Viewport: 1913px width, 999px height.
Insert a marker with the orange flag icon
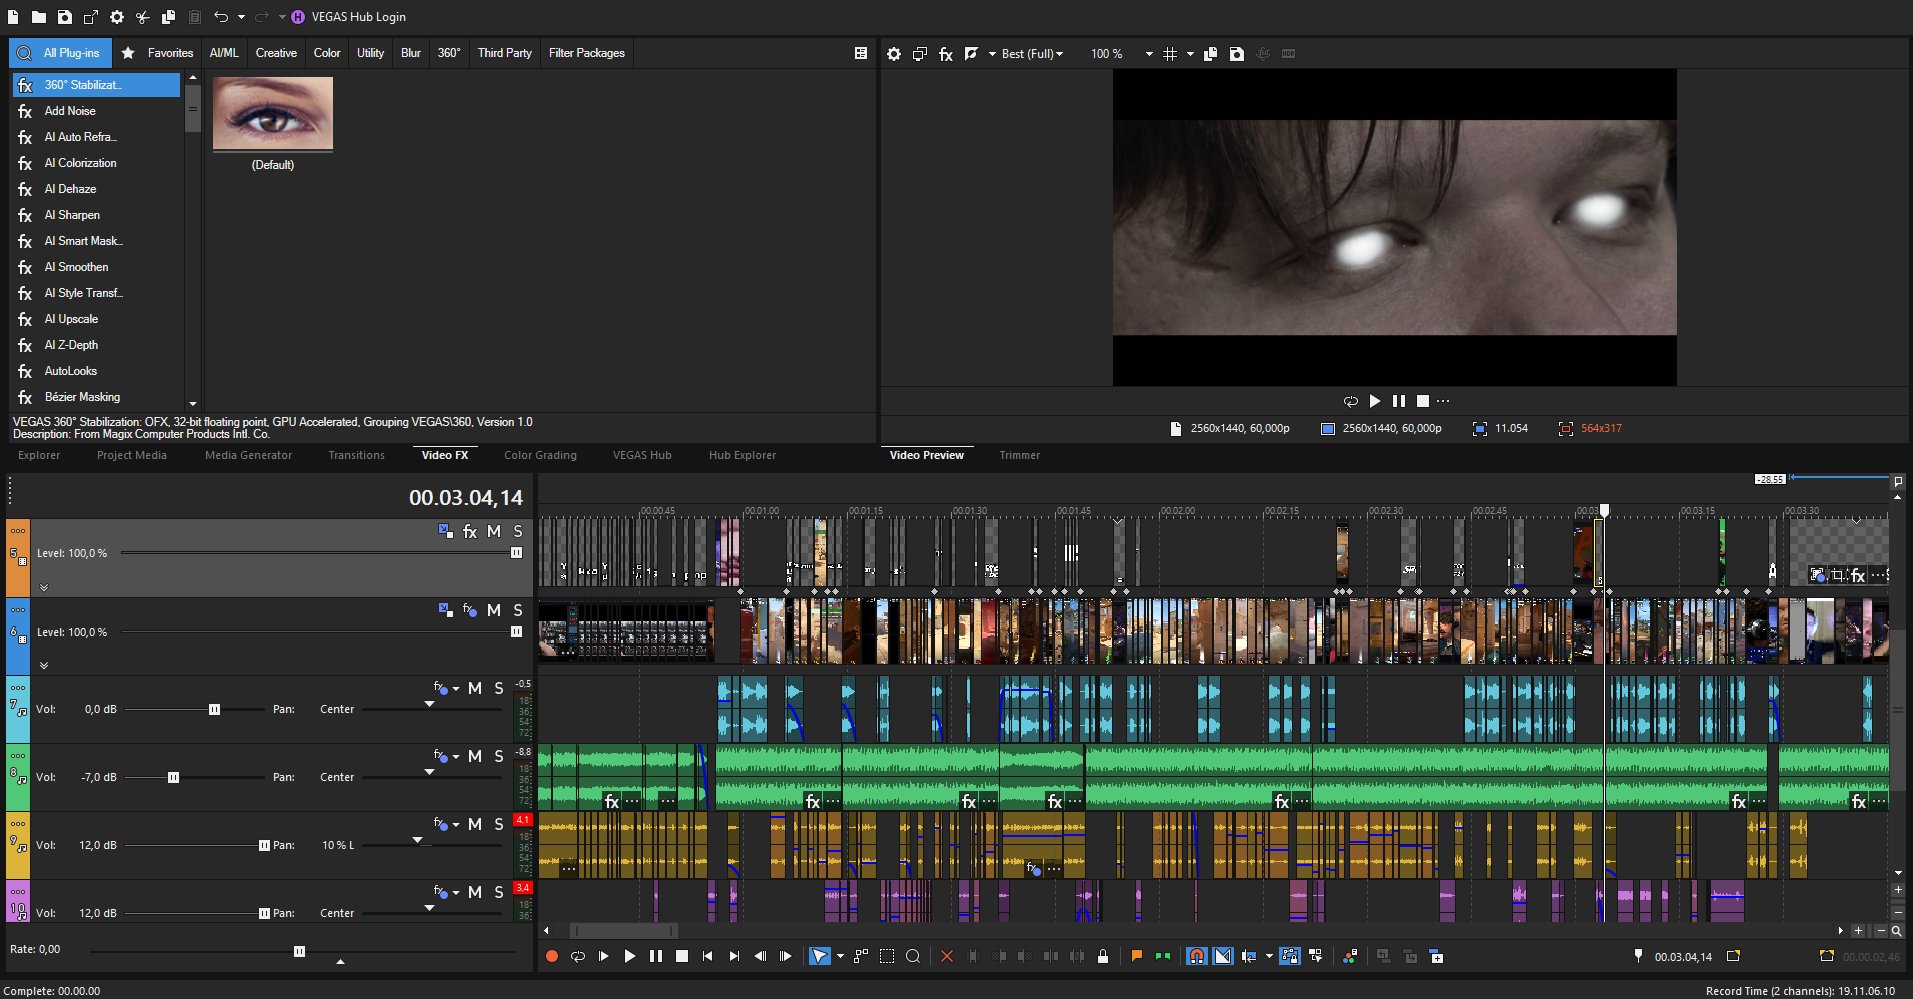pos(1136,956)
